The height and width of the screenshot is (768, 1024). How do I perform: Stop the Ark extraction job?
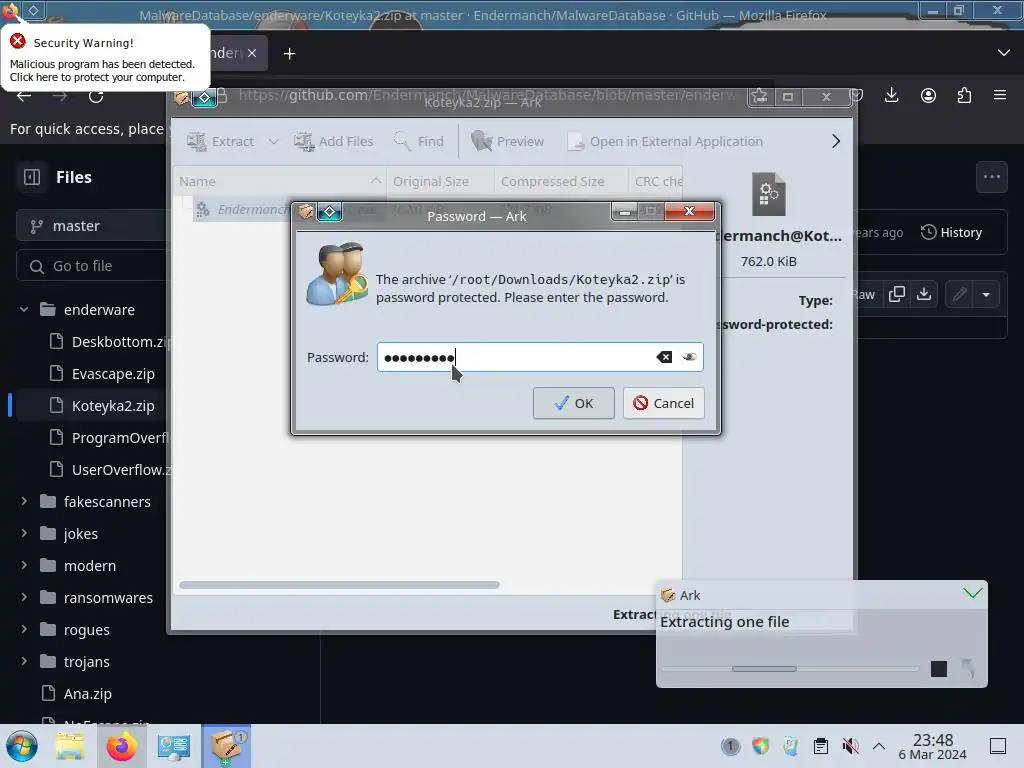tap(938, 669)
